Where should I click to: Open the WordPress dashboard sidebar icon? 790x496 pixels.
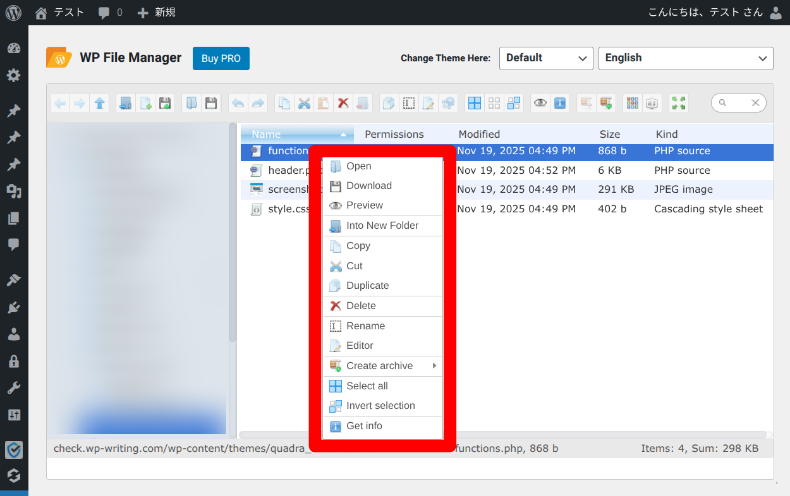pyautogui.click(x=14, y=48)
